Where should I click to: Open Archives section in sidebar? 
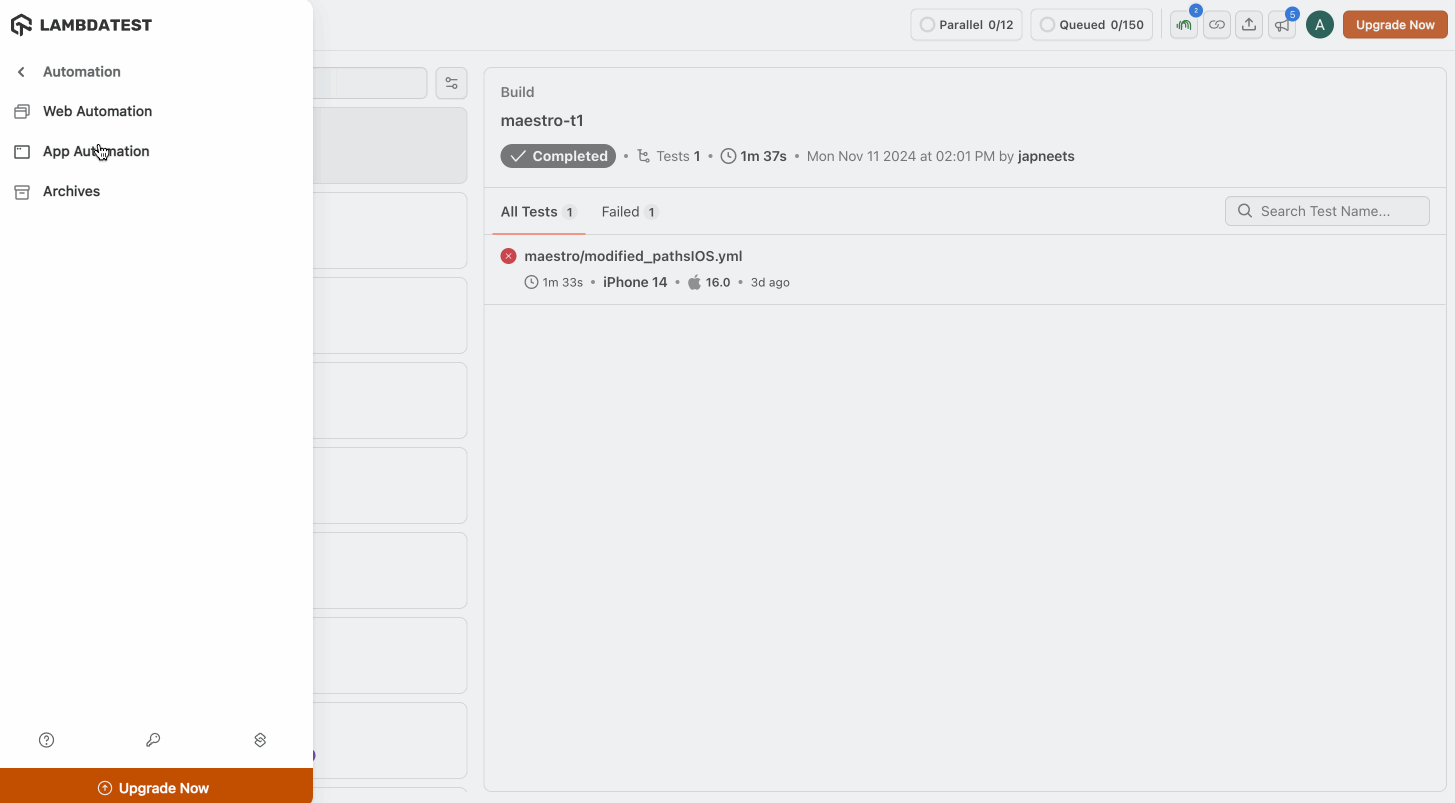71,191
